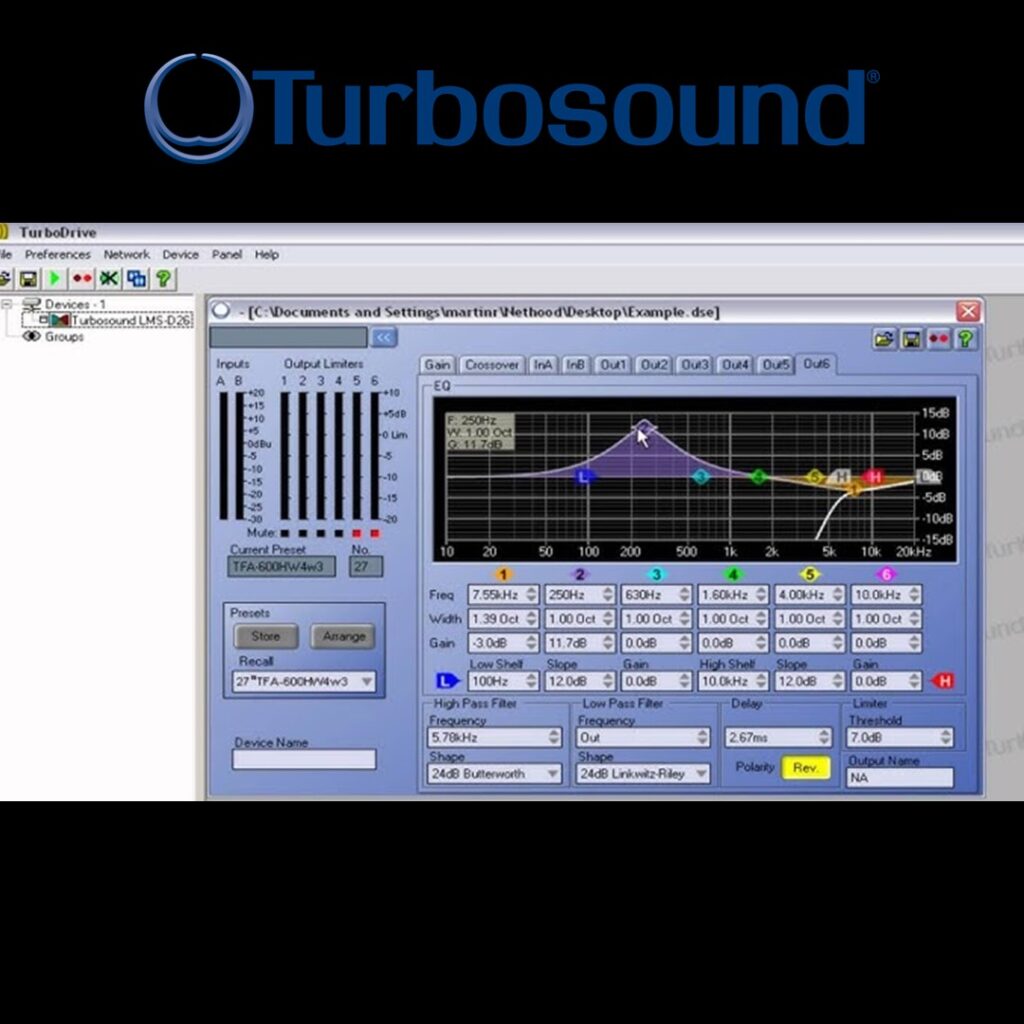The width and height of the screenshot is (1024, 1024).
Task: Click the green play toolbar icon
Action: pos(55,279)
